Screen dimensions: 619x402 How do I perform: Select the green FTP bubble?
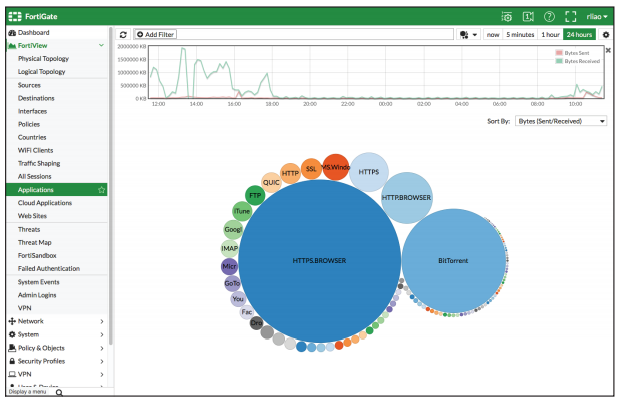click(x=255, y=195)
